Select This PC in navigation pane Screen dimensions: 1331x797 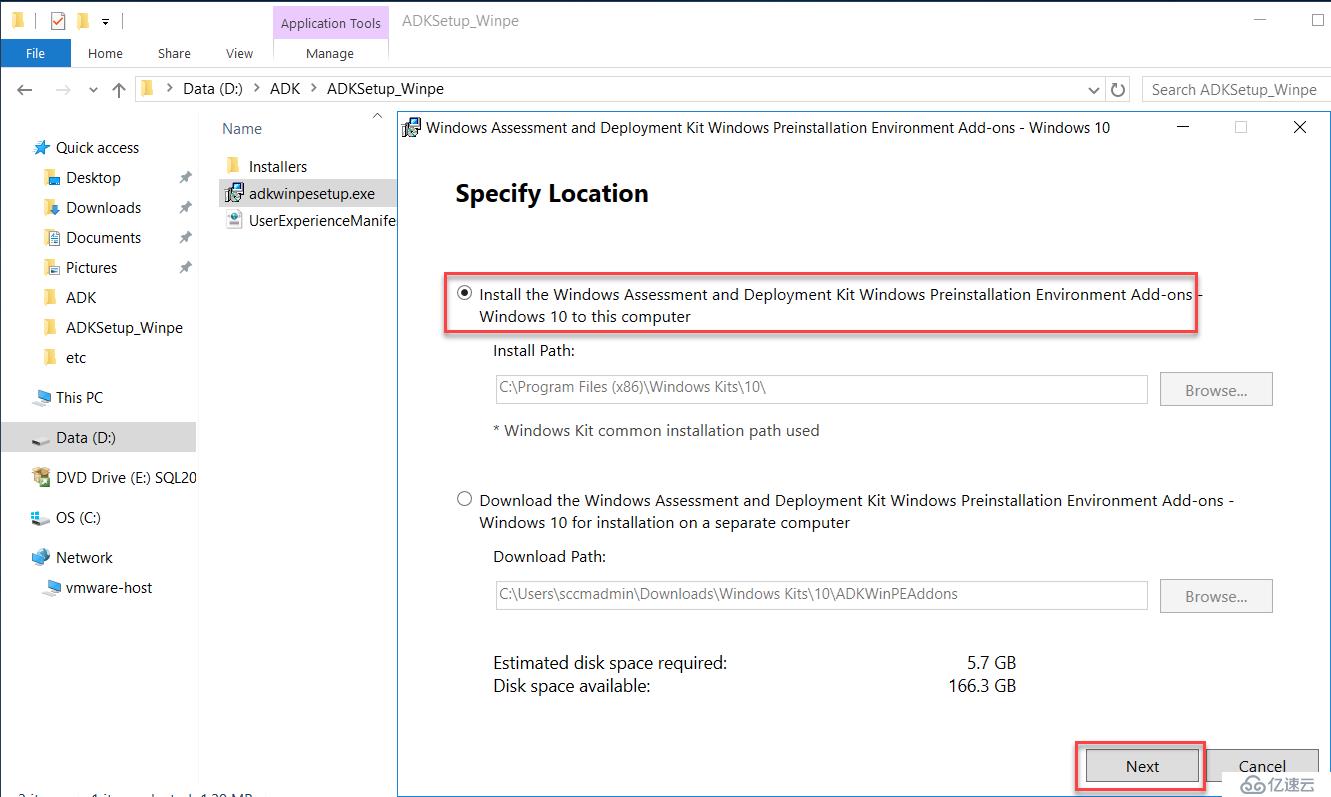coord(79,397)
